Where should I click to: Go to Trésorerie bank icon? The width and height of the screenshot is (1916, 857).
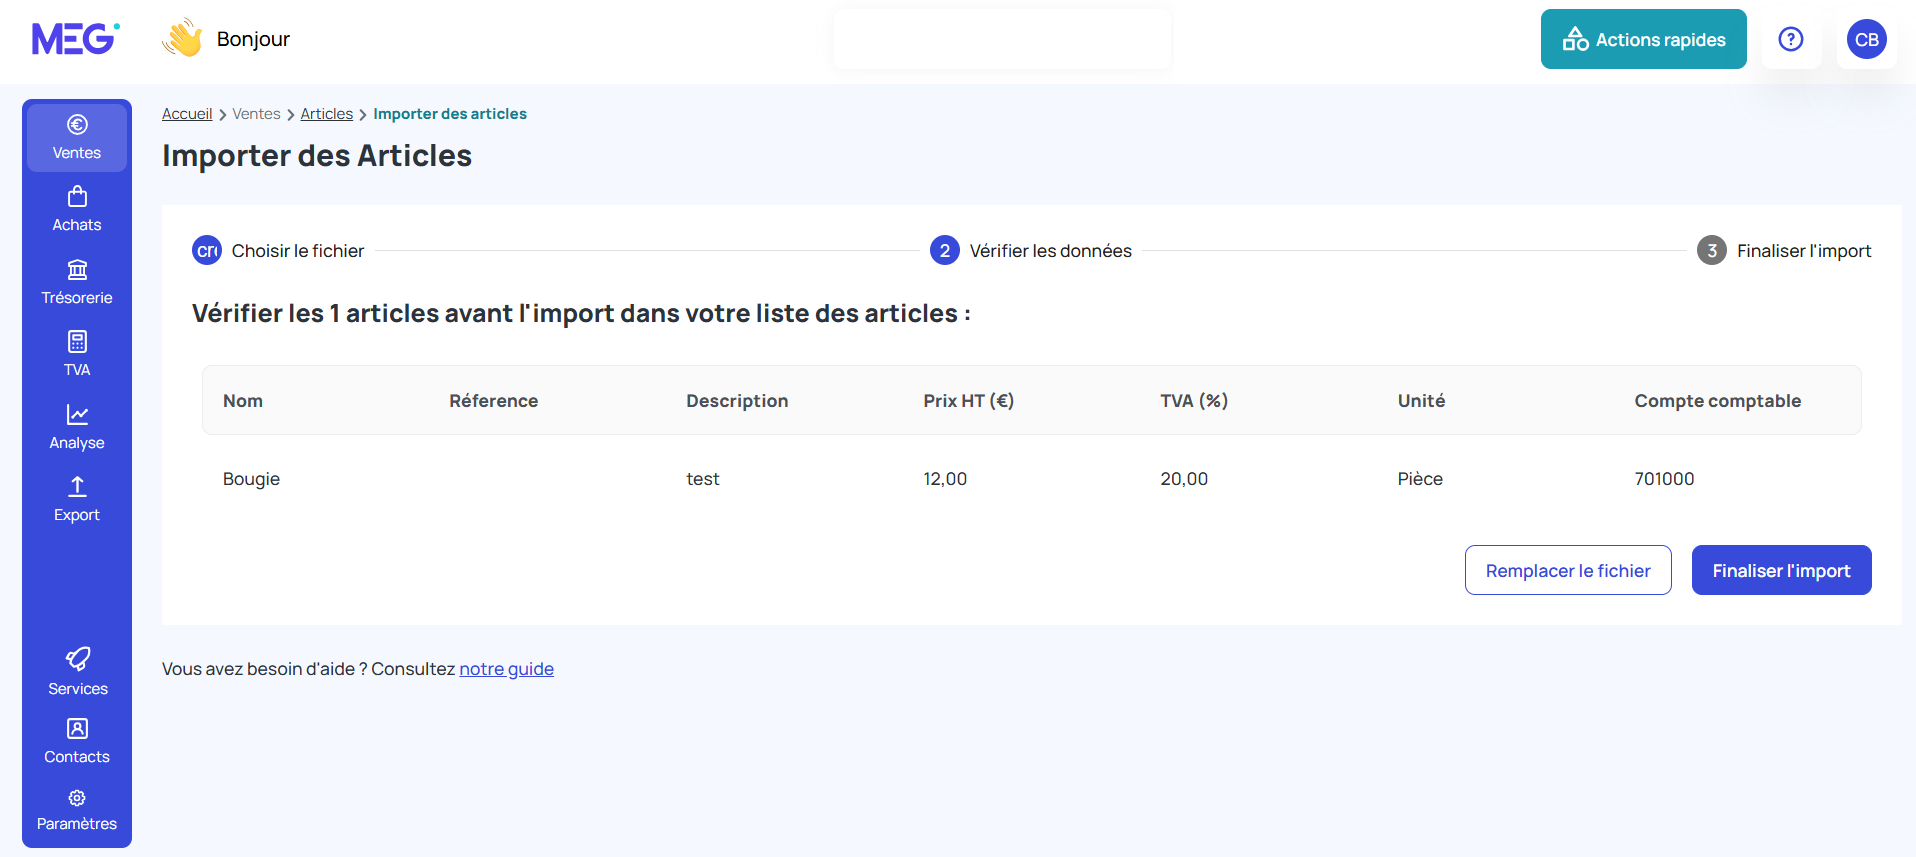click(x=77, y=282)
